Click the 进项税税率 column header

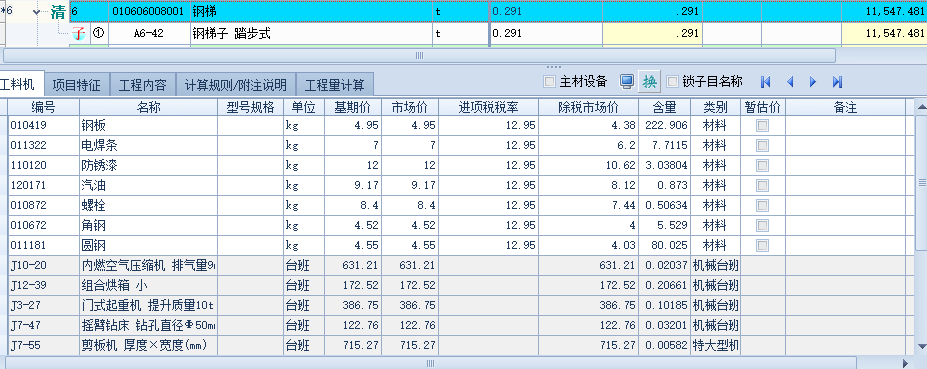point(488,107)
